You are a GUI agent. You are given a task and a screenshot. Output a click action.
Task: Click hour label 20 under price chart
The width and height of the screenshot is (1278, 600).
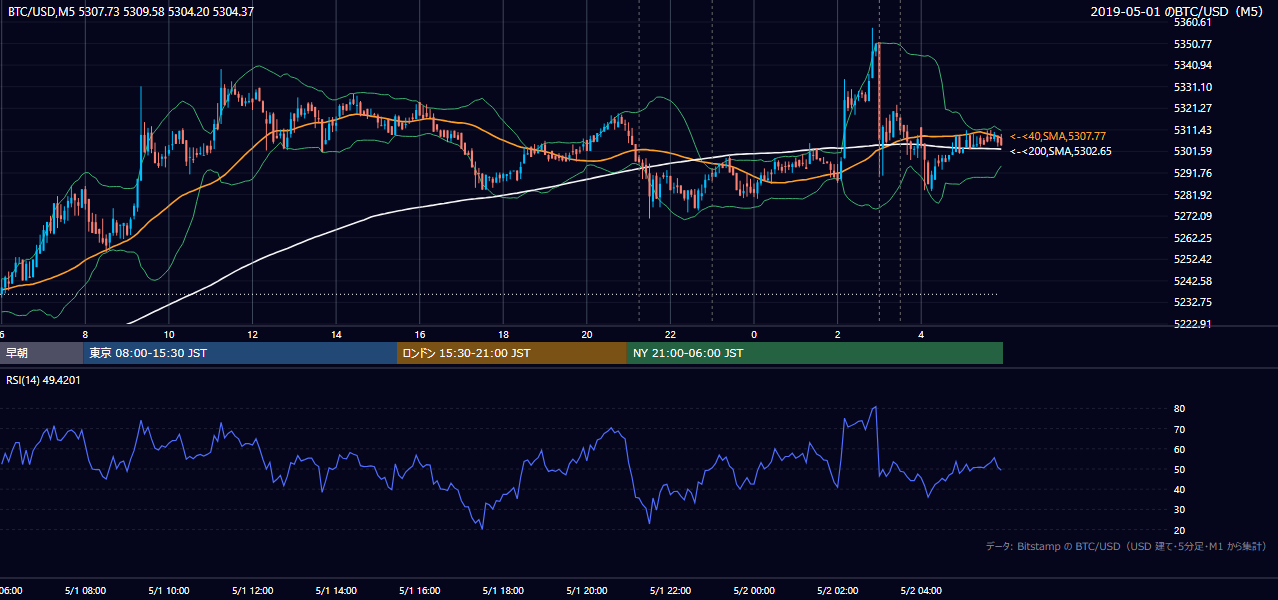point(587,334)
